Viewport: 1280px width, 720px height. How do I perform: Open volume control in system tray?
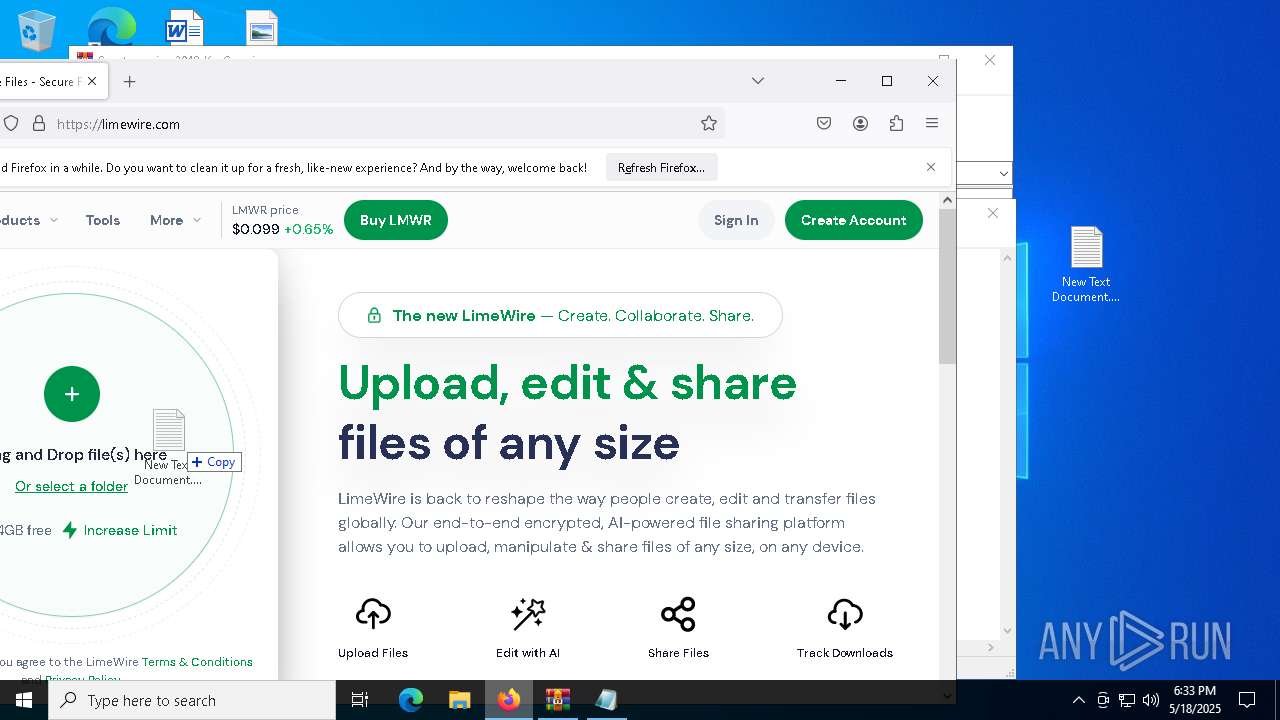pos(1151,700)
